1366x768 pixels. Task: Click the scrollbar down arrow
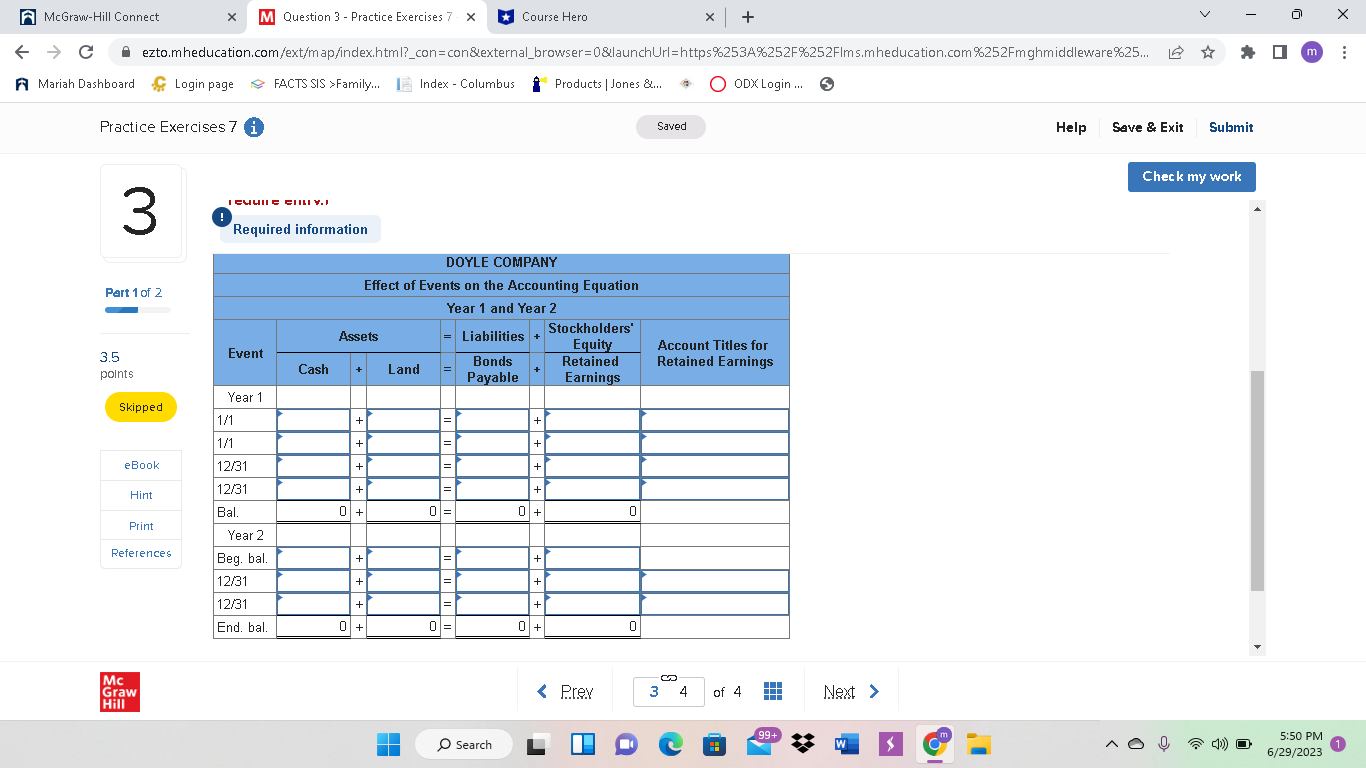(1257, 647)
